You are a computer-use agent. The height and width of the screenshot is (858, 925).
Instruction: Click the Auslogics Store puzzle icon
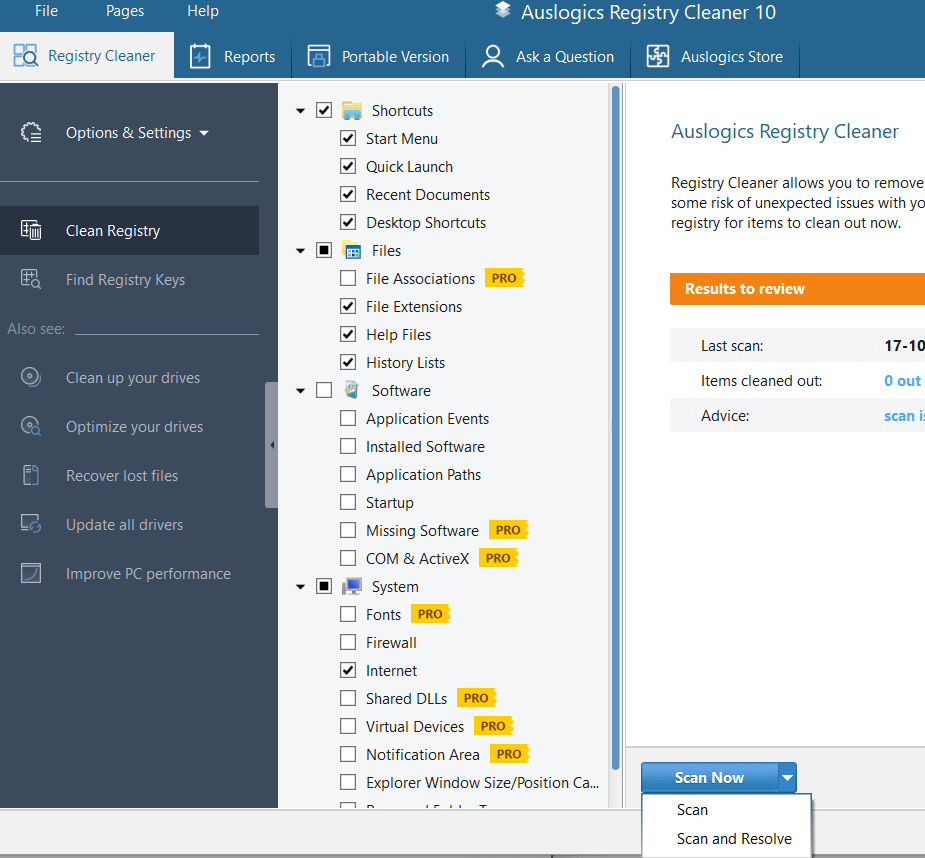(658, 57)
